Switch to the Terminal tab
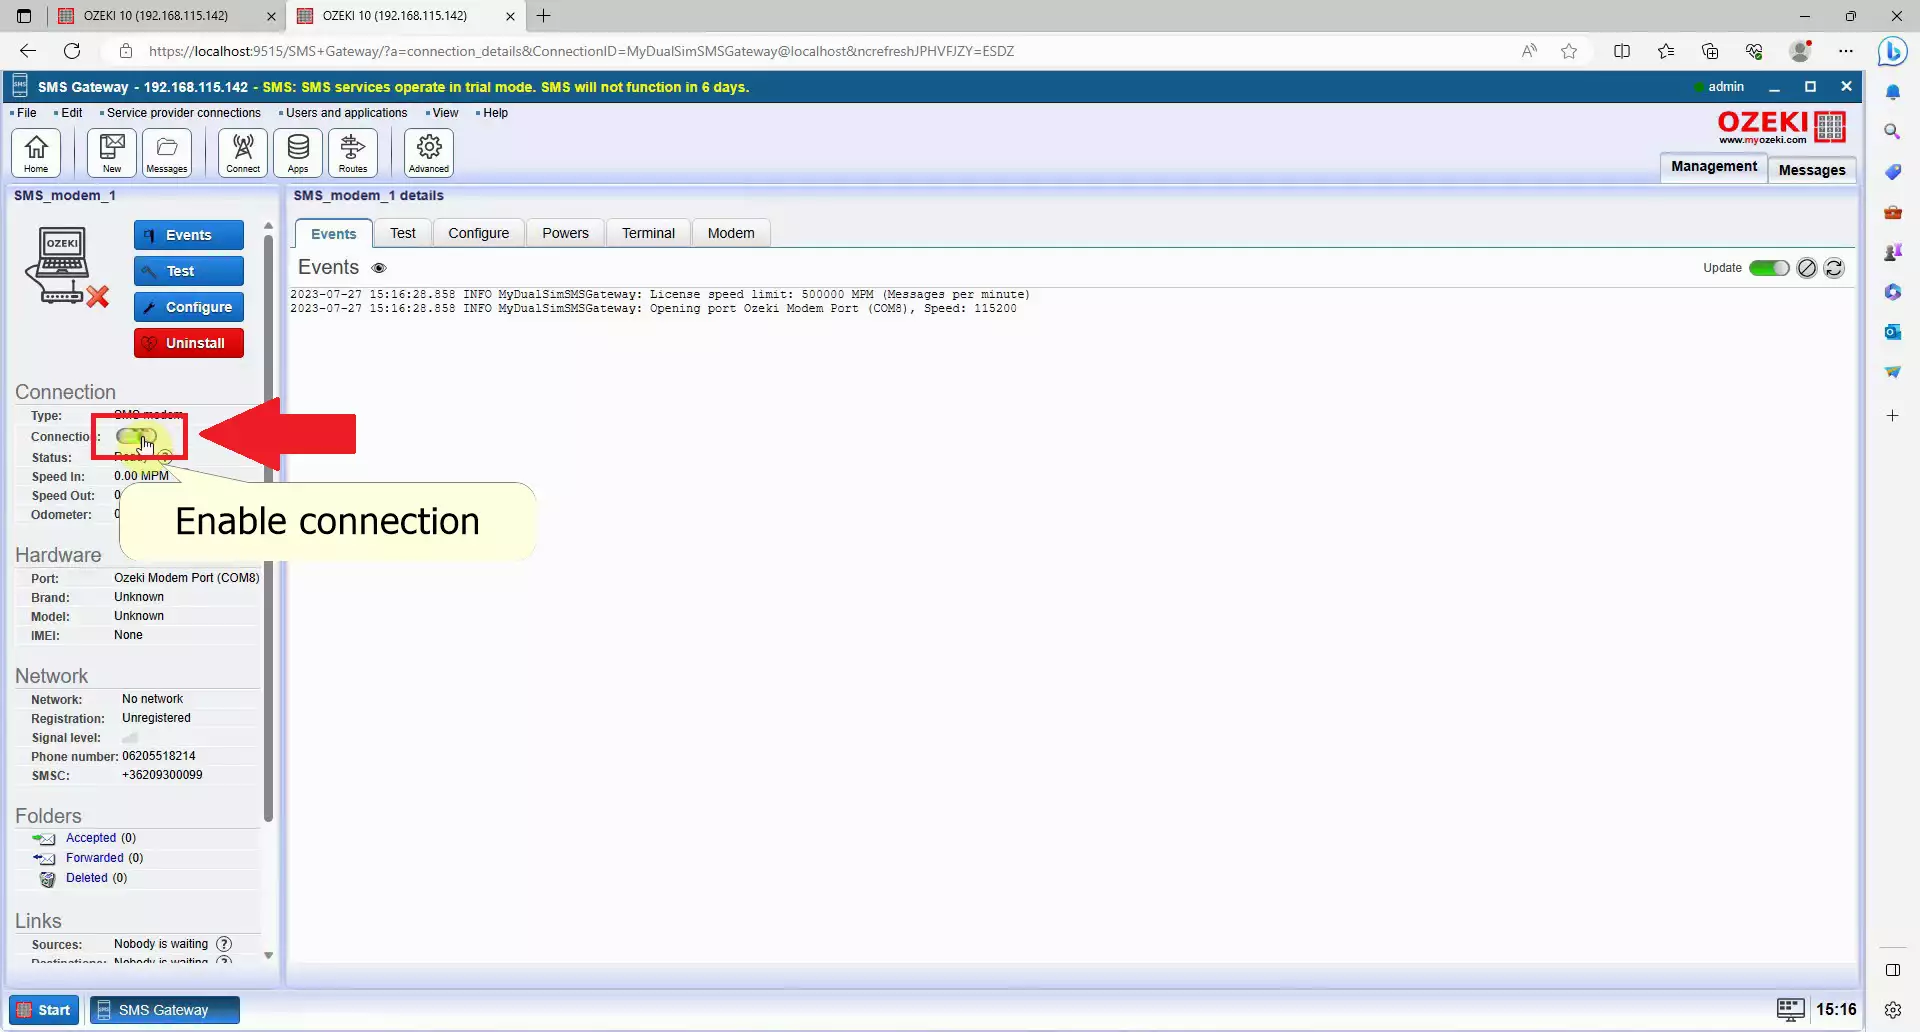Viewport: 1920px width, 1032px height. tap(648, 233)
